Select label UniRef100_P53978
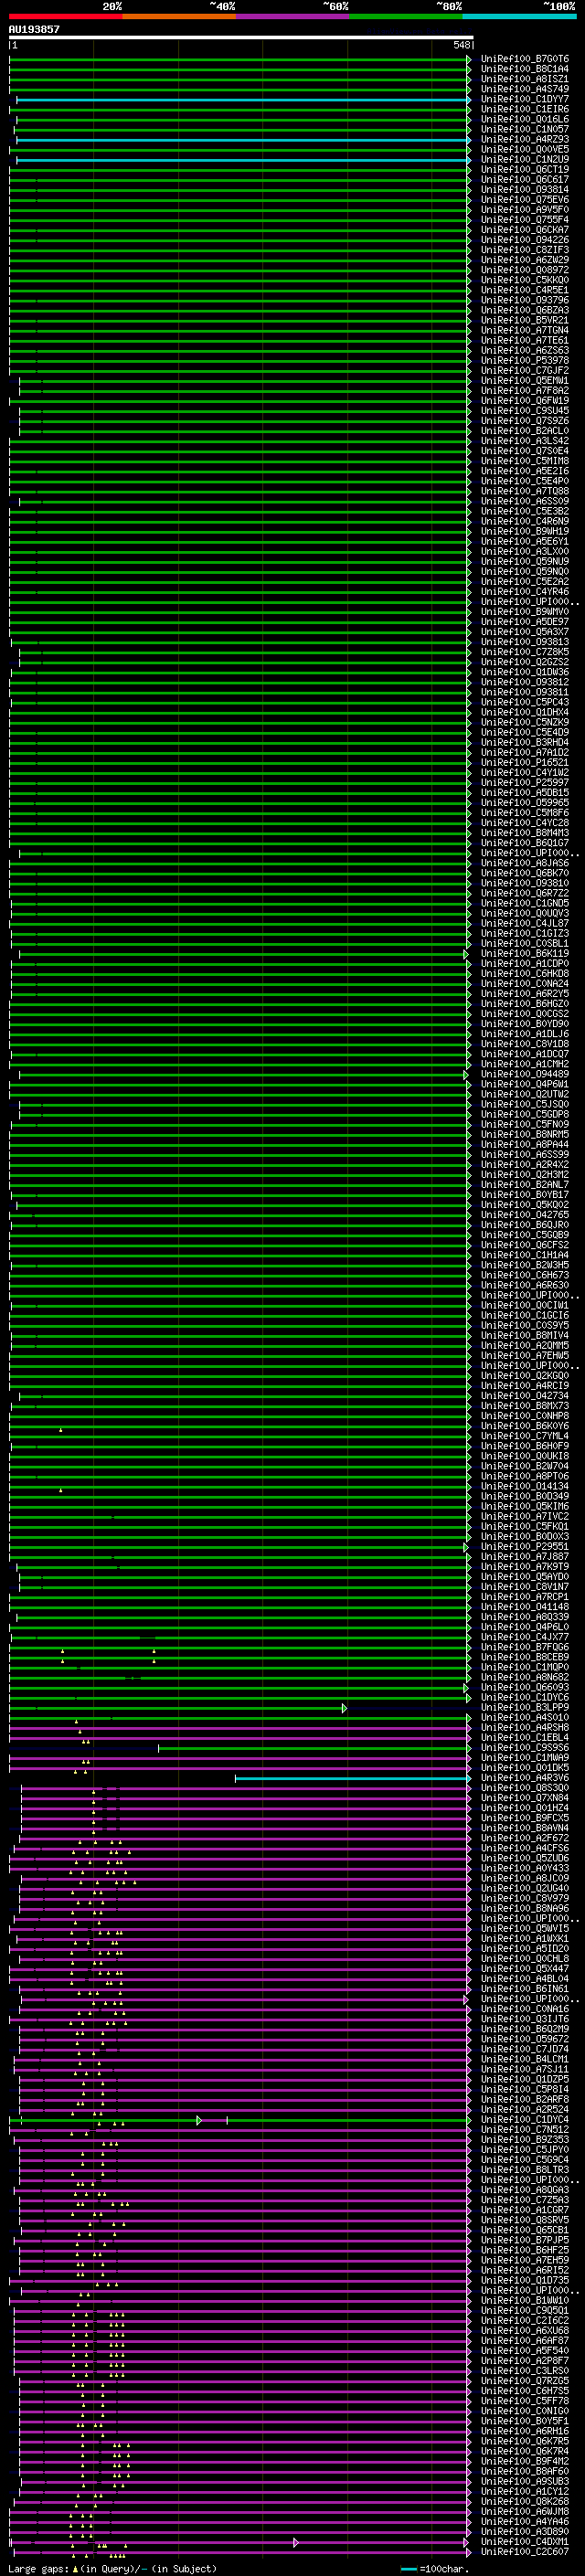Image resolution: width=585 pixels, height=2576 pixels. 524,360
